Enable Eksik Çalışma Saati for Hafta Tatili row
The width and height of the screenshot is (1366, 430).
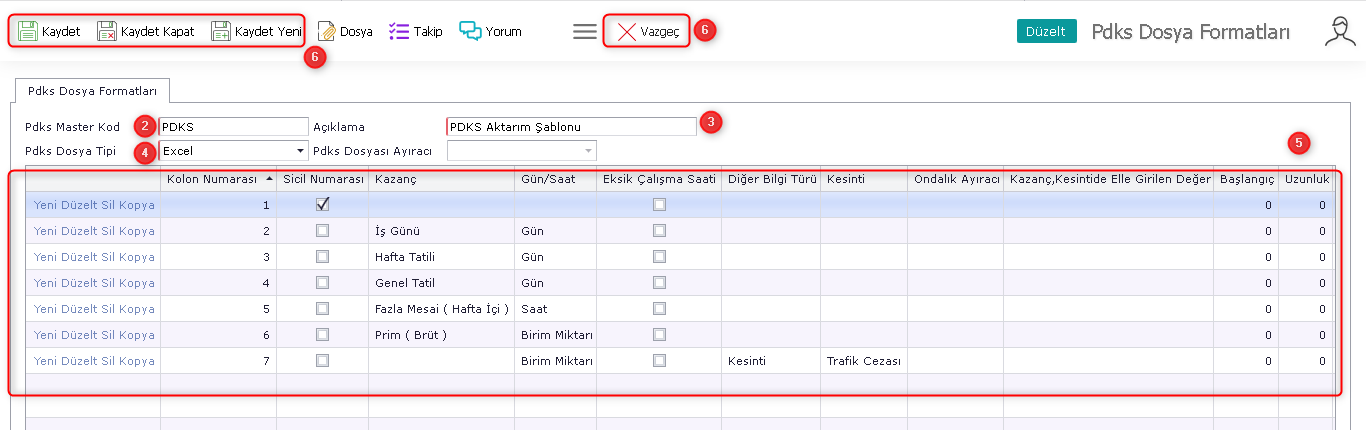click(659, 256)
